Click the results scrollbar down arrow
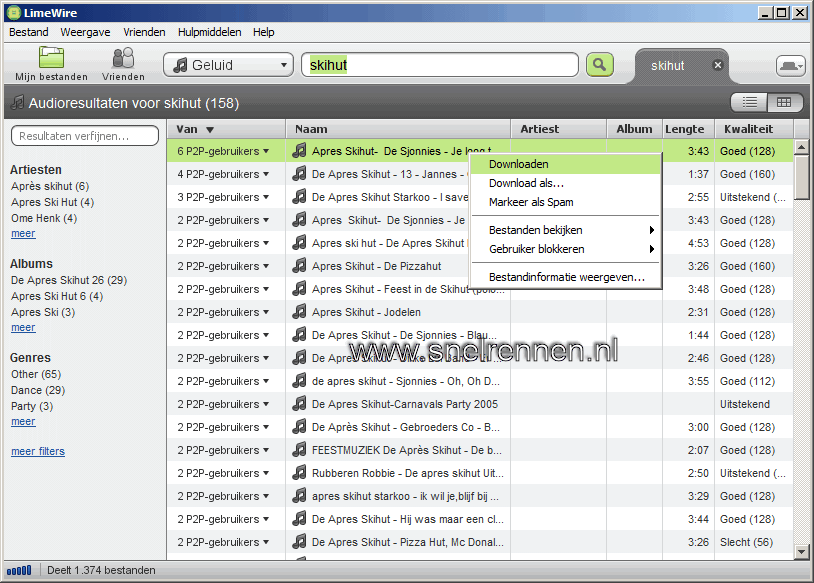This screenshot has width=814, height=583. pos(801,552)
